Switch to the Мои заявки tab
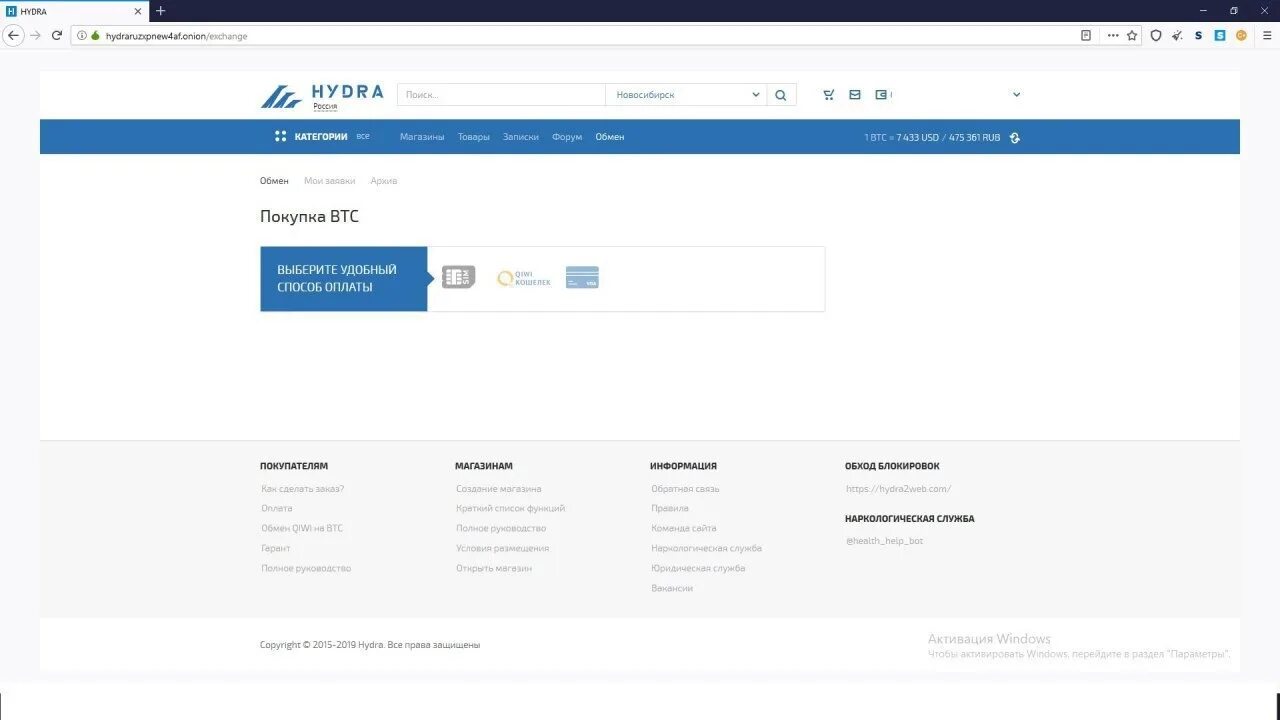This screenshot has height=720, width=1280. [x=330, y=181]
